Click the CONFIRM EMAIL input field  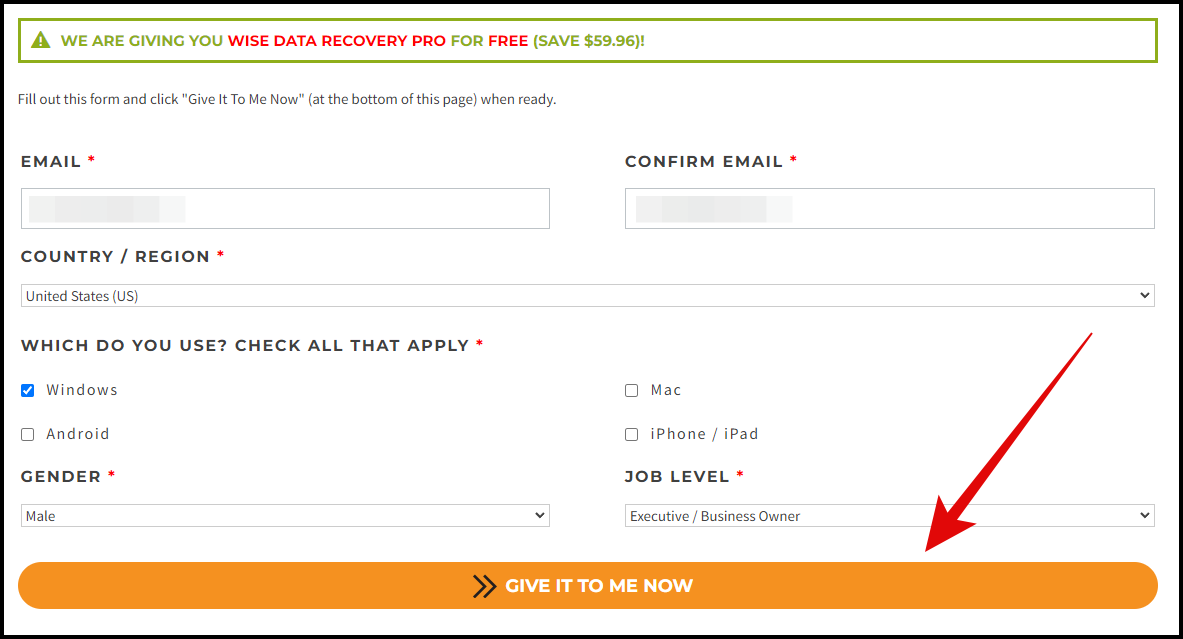click(x=889, y=208)
